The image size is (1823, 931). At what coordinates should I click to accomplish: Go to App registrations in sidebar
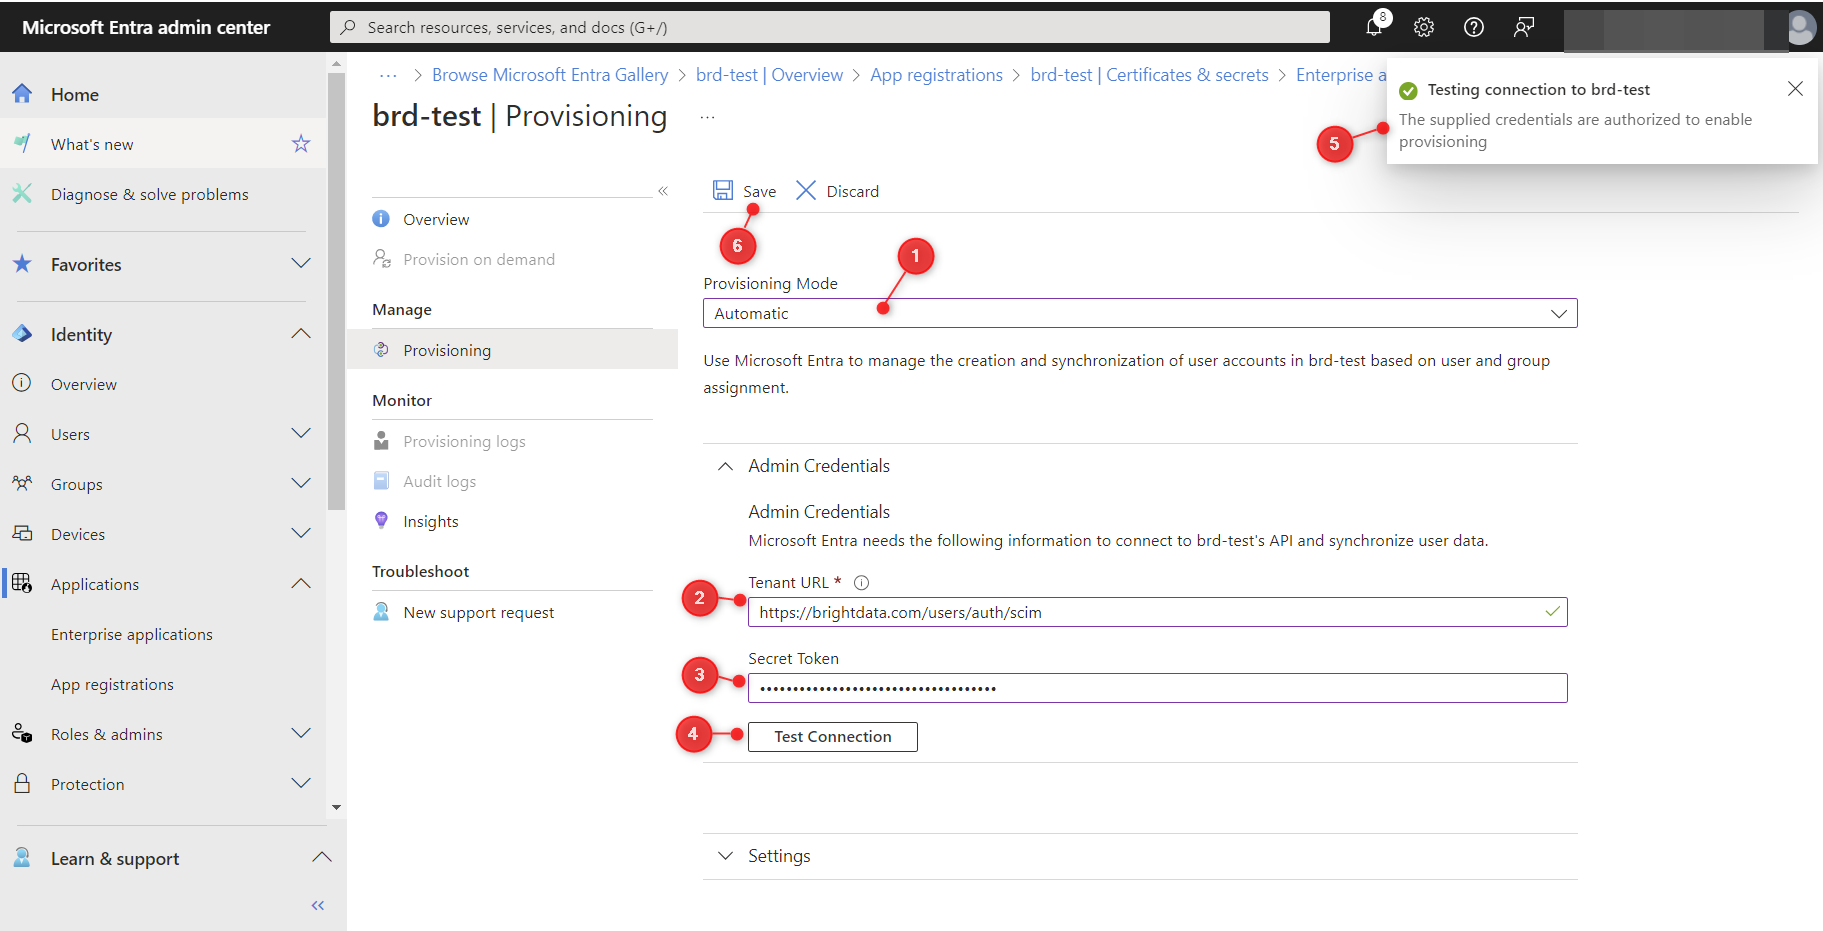(112, 684)
